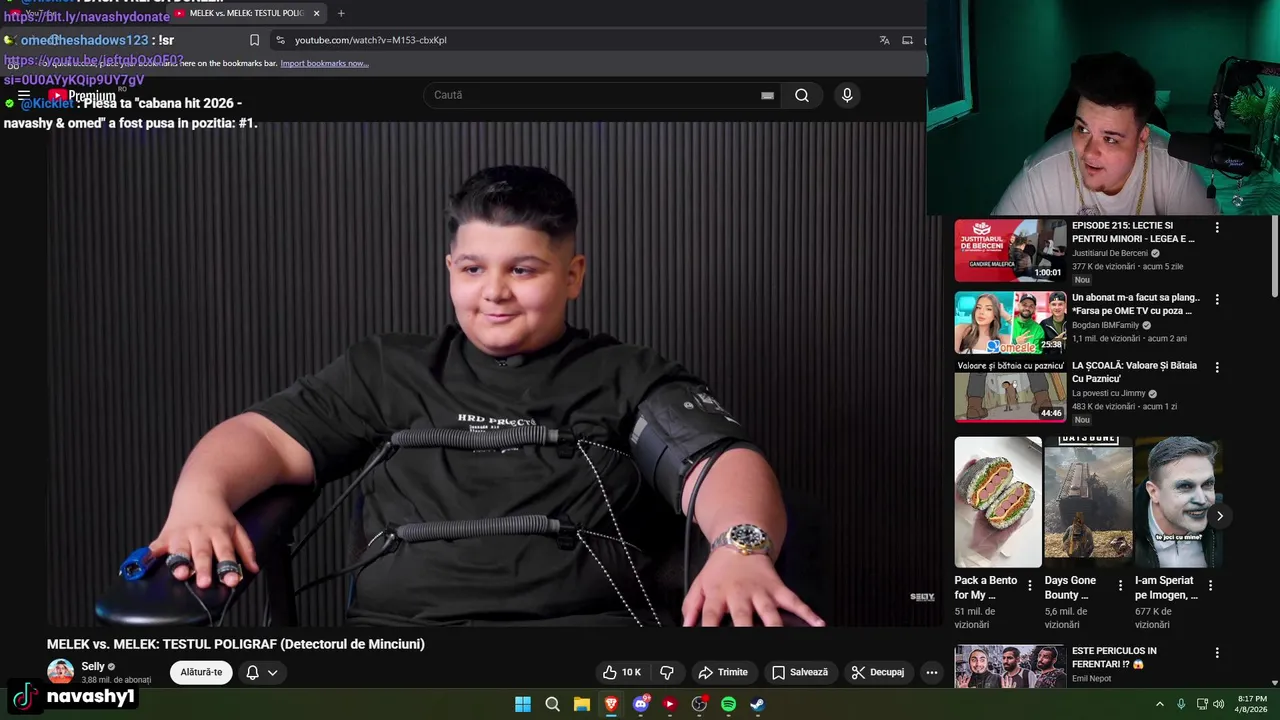Open the Selly channel name link
This screenshot has width=1280, height=720.
coord(93,666)
